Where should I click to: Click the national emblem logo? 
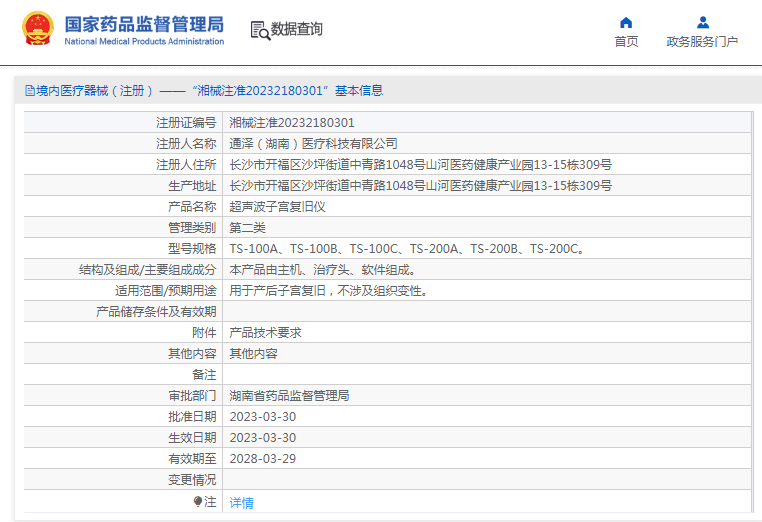(x=38, y=28)
